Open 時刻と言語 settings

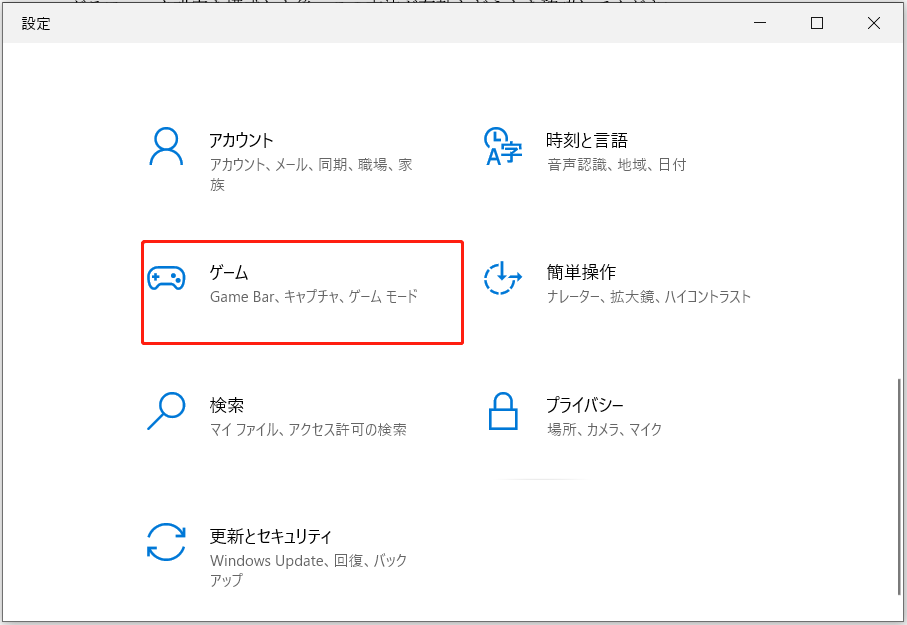tap(600, 150)
